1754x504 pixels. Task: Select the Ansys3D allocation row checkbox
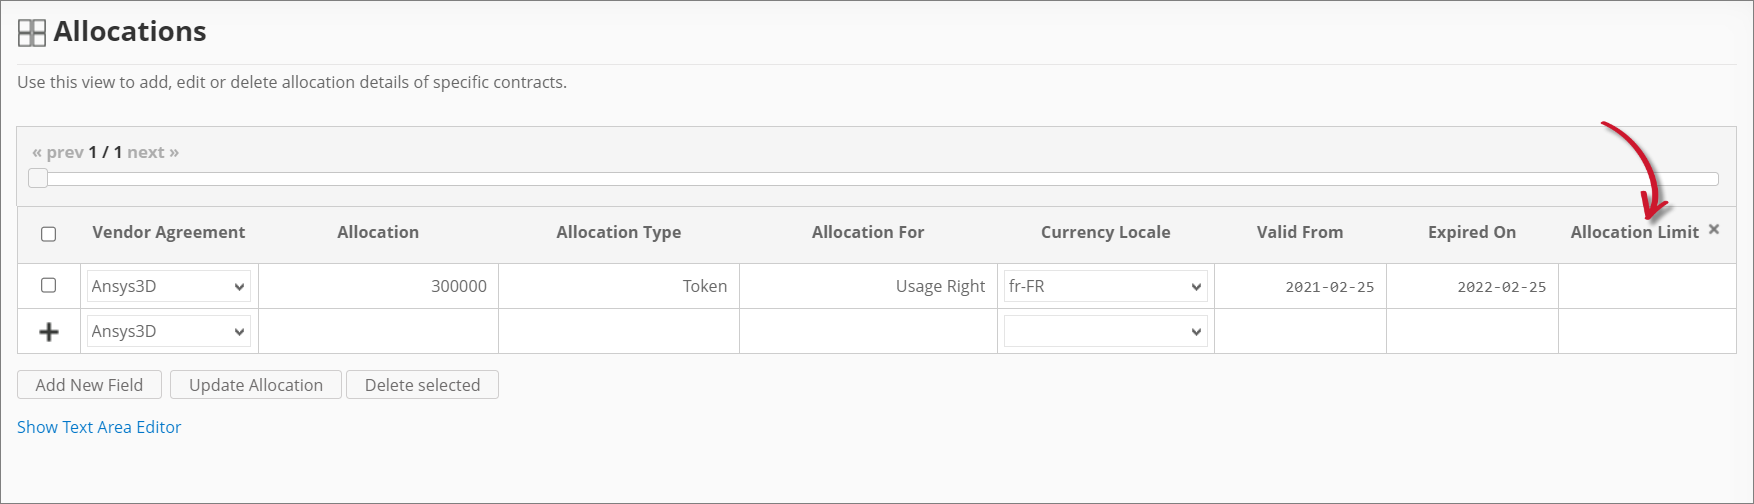48,286
